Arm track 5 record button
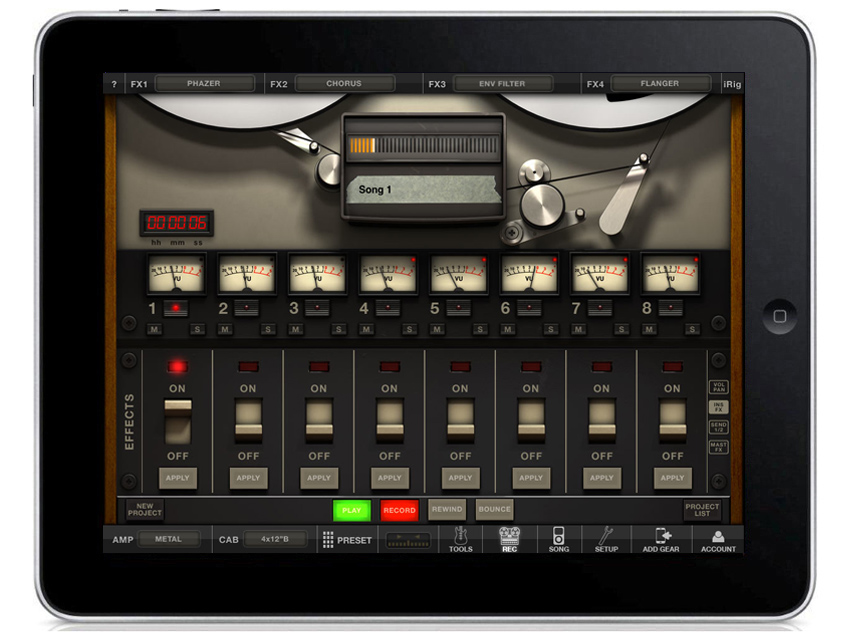Screen dimensions: 850x638 (x=459, y=308)
